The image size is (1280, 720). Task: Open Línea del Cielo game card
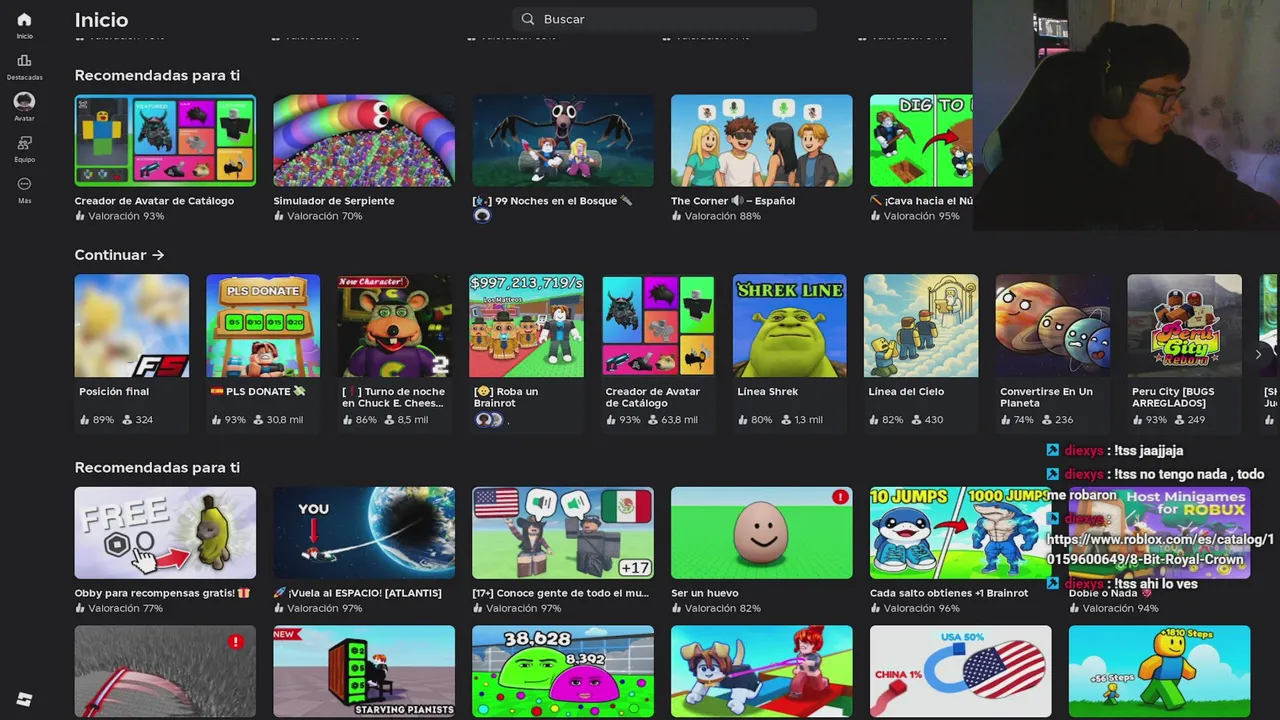coord(921,352)
